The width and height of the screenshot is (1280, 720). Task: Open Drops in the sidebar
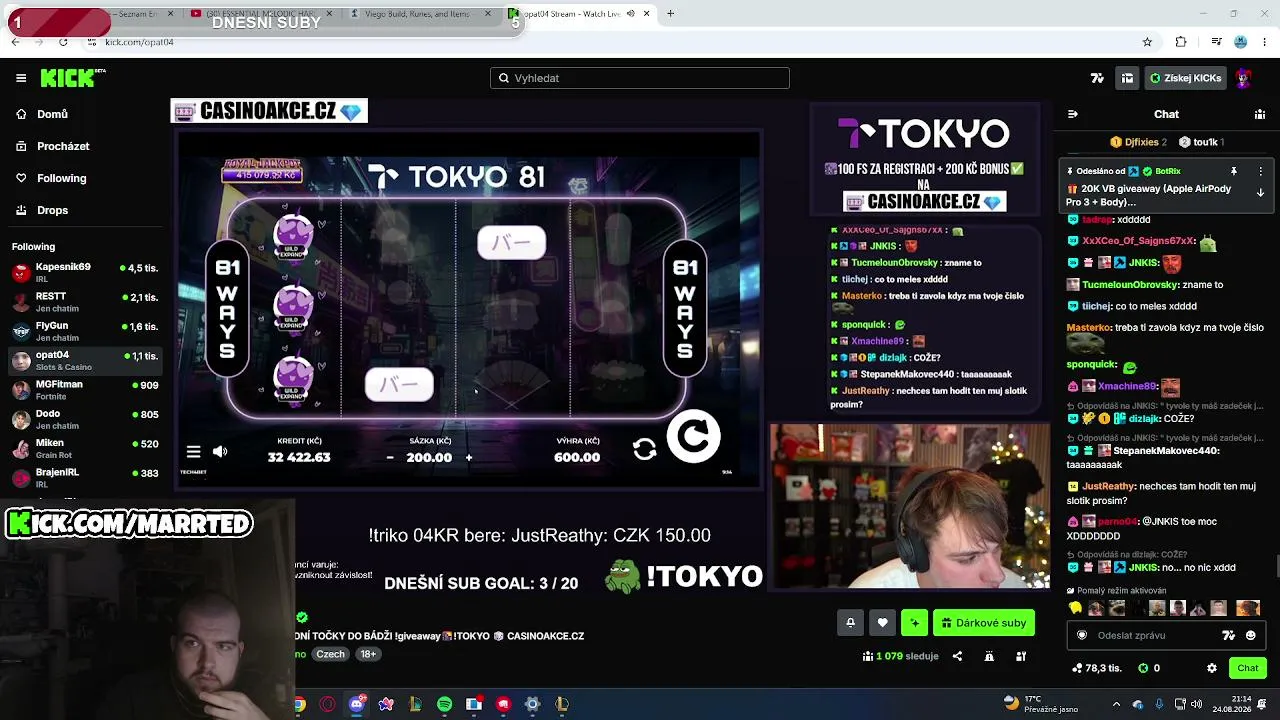(x=52, y=210)
